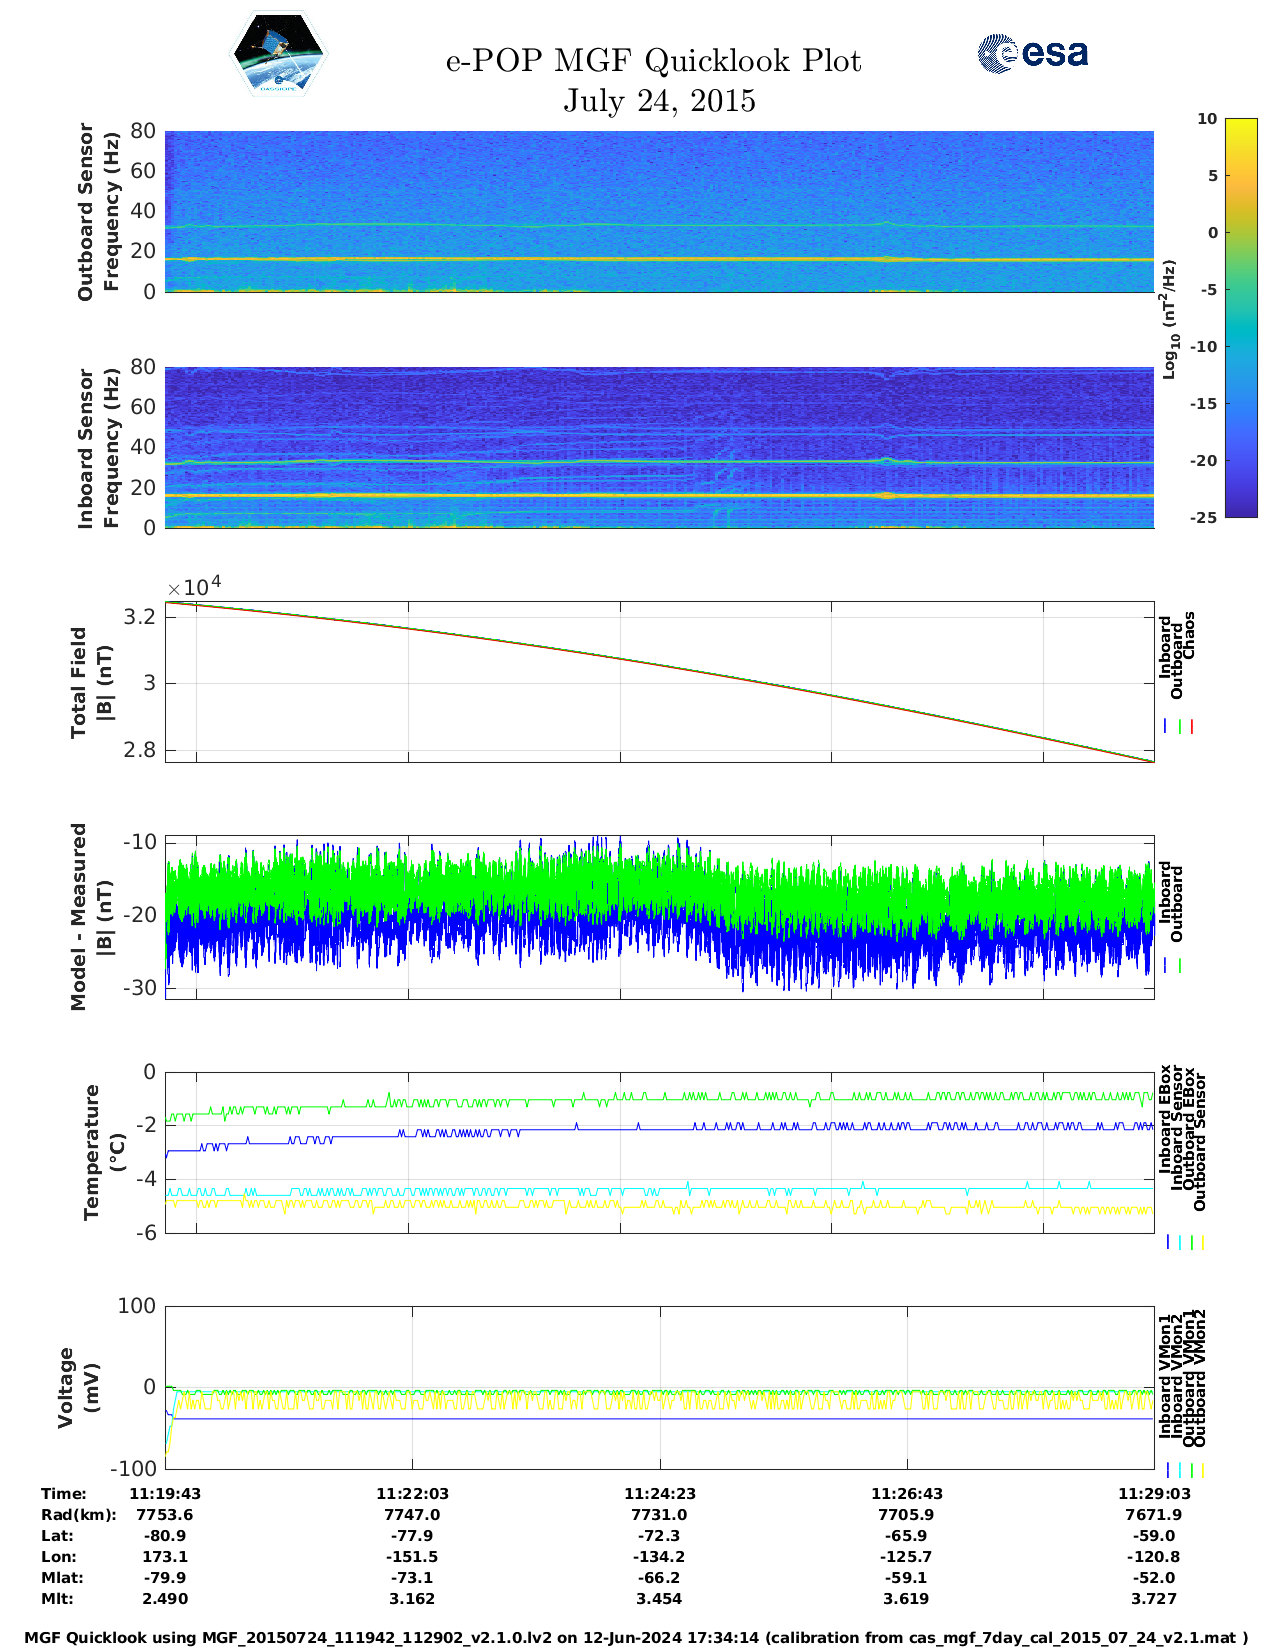Click the ESA logo
Screen dimensions: 1275x1650
pyautogui.click(x=1032, y=53)
